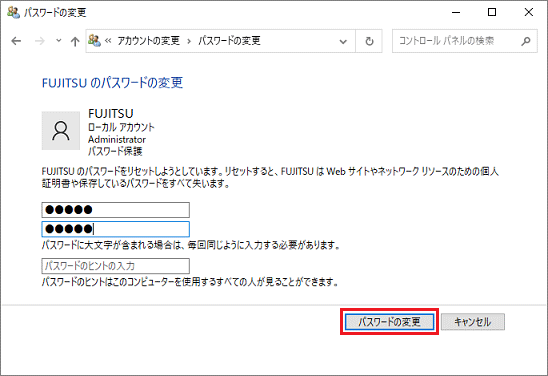Maximize the パスワードの変更 window

492,13
